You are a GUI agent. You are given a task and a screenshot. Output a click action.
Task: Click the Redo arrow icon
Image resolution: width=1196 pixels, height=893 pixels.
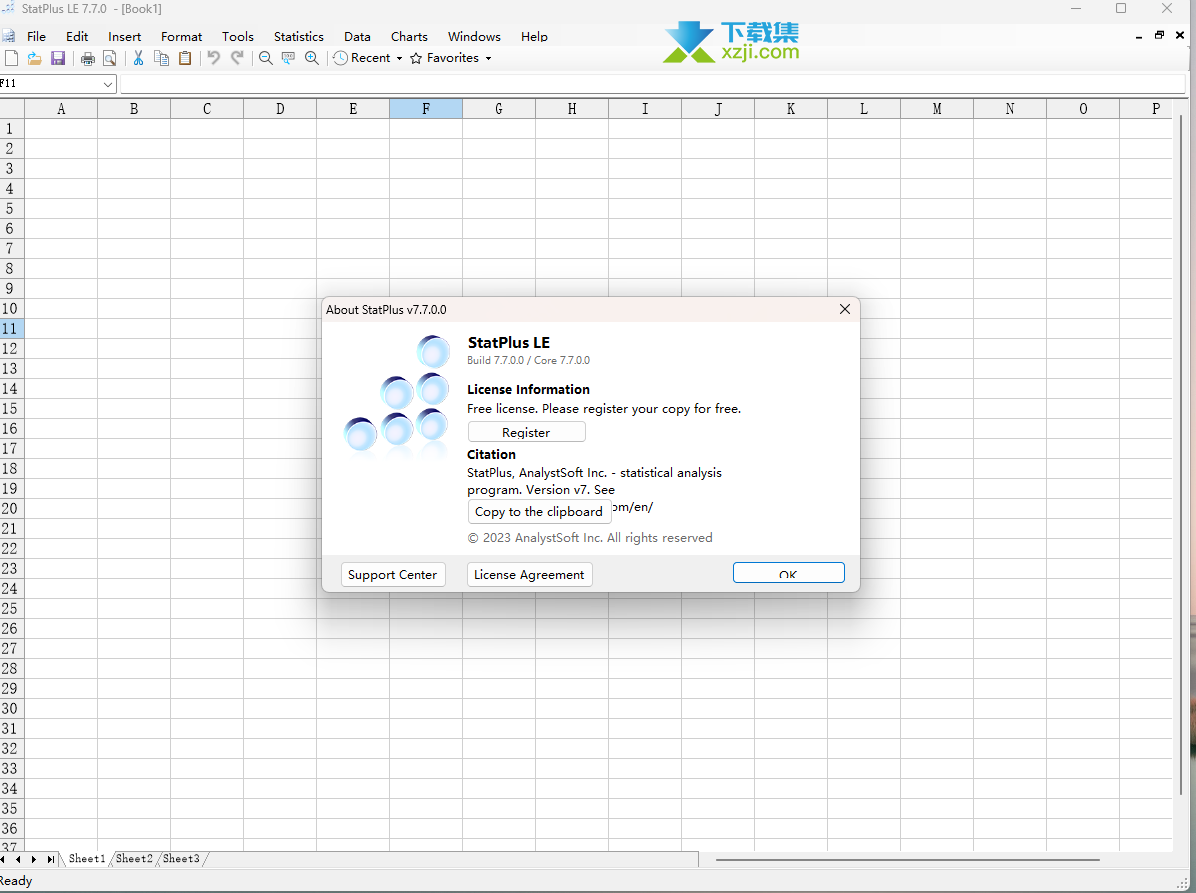coord(237,58)
